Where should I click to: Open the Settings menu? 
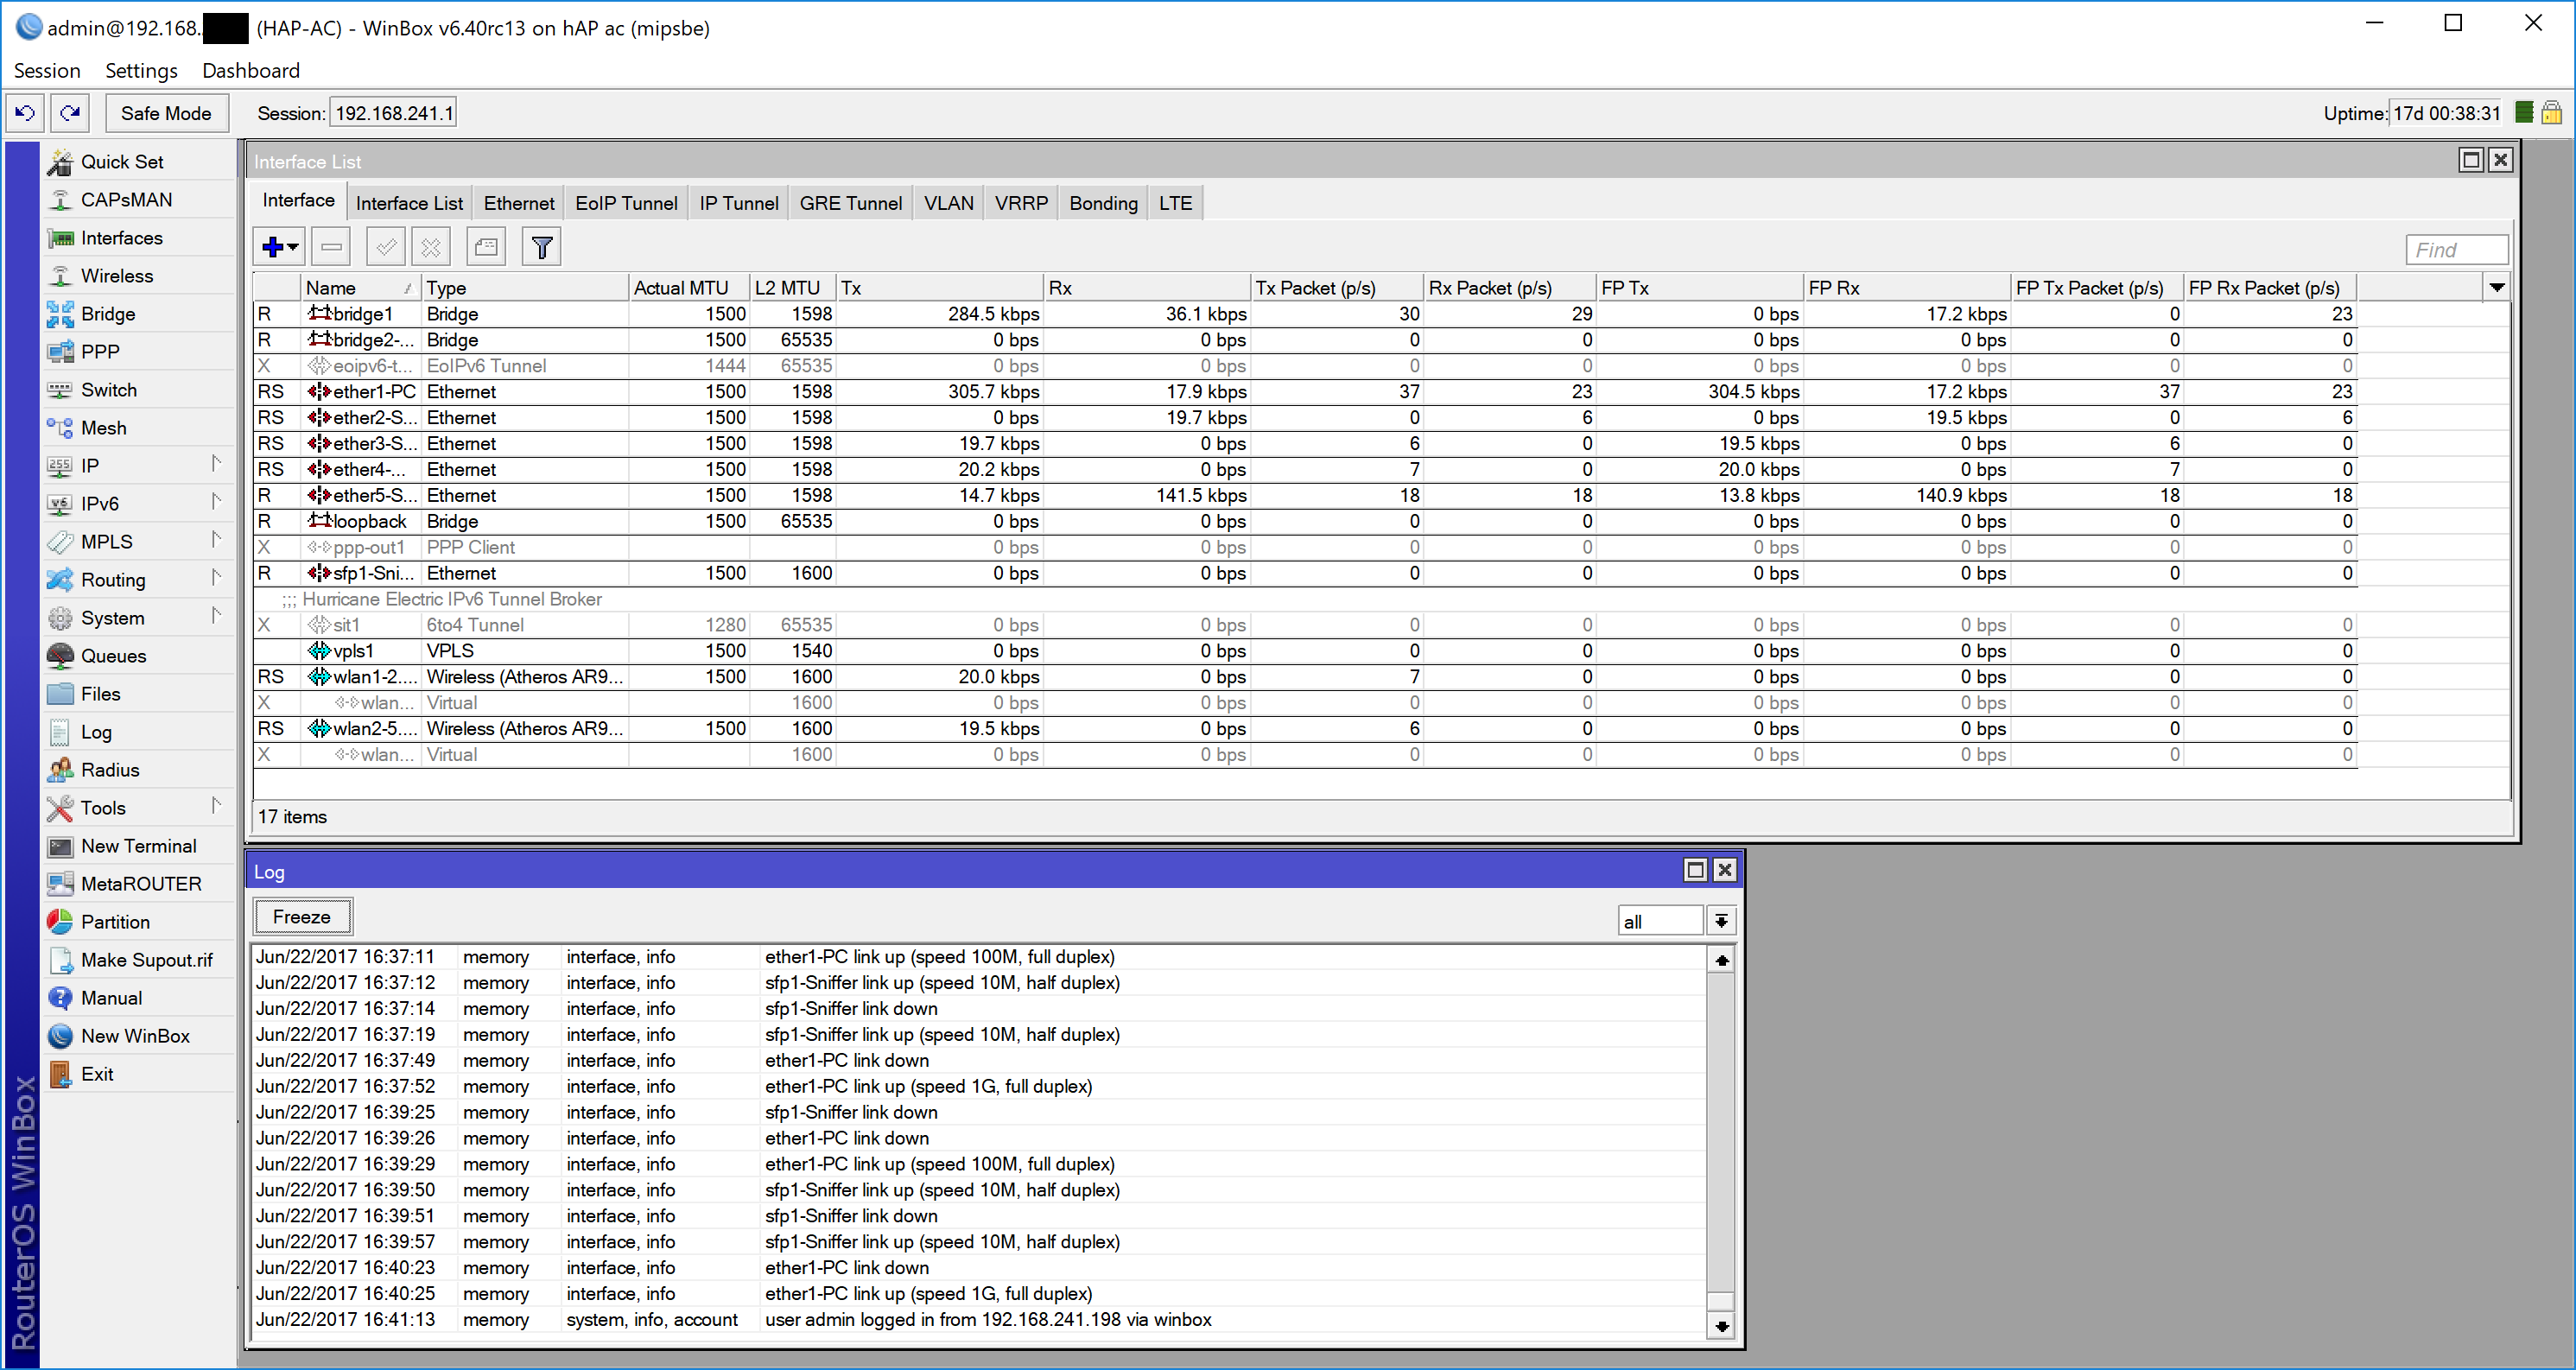[x=141, y=70]
